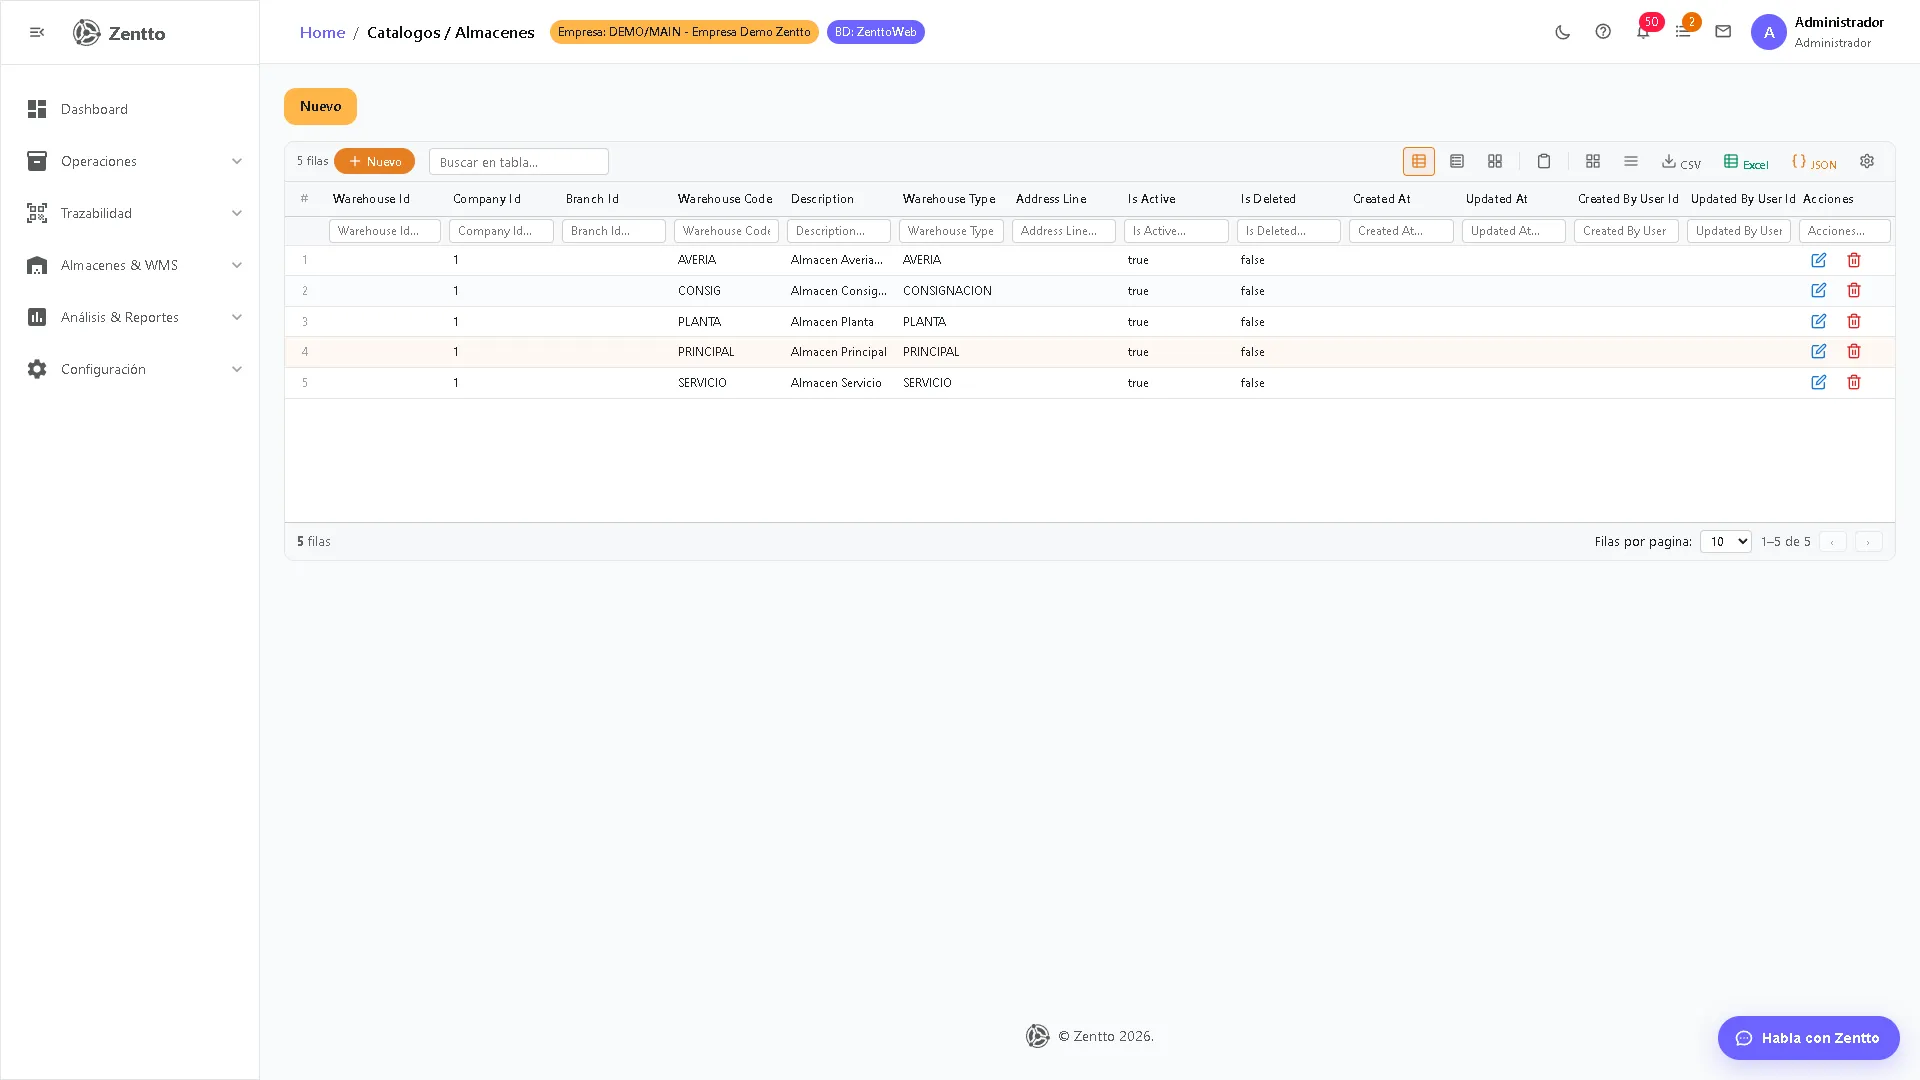Open the Configuración sidebar menu

[130, 369]
